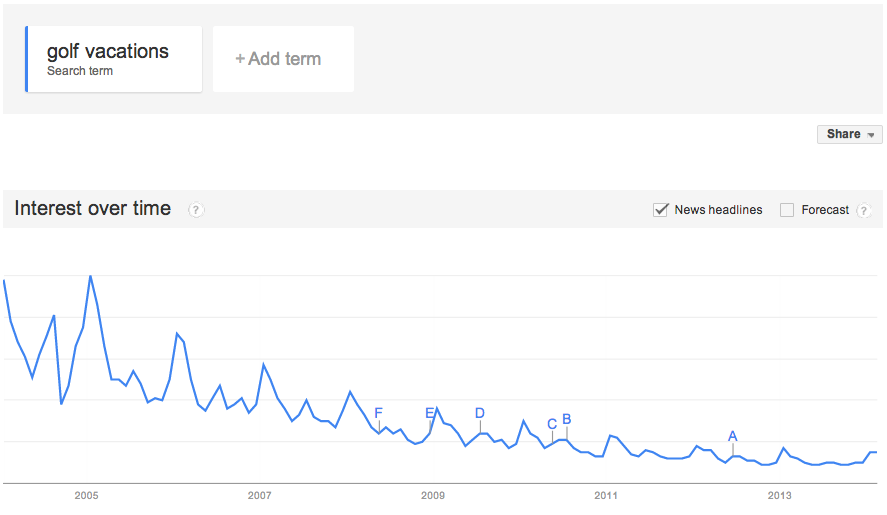Screen dimensions: 887x515
Task: Click the help icon next to Forecast
Action: [864, 211]
